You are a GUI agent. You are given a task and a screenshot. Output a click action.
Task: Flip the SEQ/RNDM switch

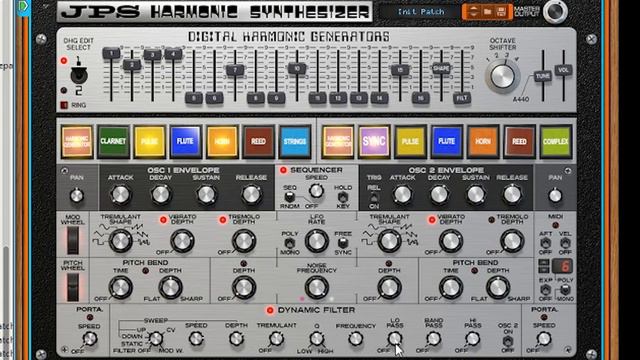tap(290, 197)
